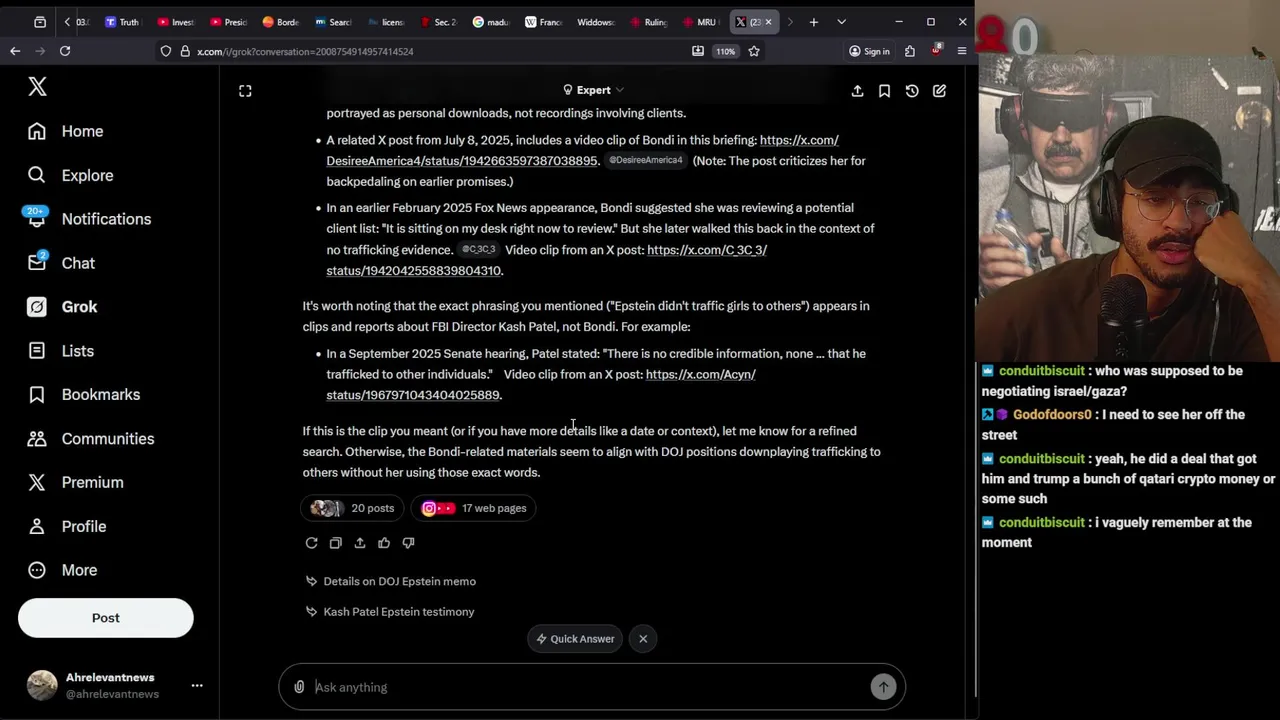1280x720 pixels.
Task: Share the Grok conversation via top share icon
Action: 857,91
